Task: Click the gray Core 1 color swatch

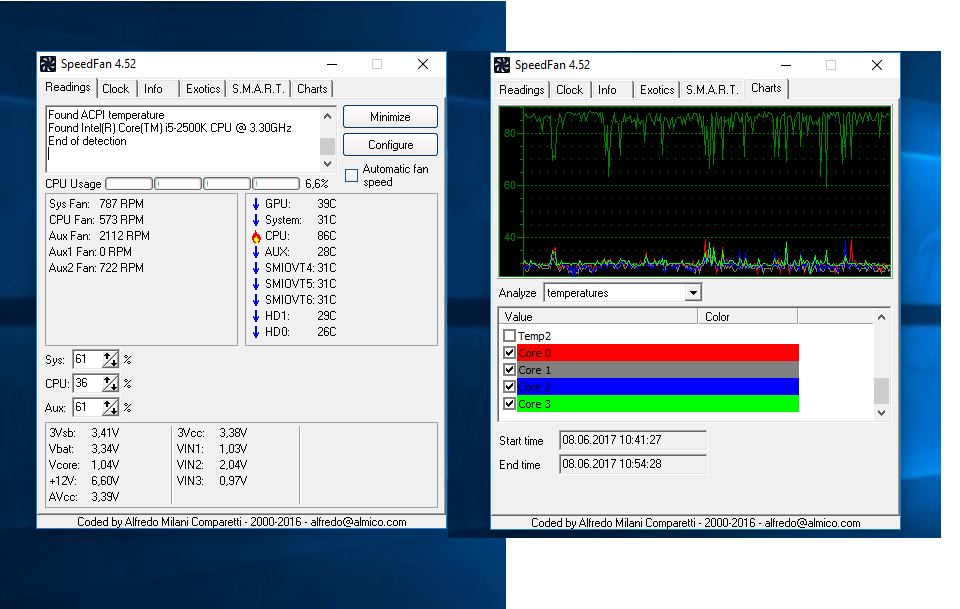Action: tap(658, 370)
